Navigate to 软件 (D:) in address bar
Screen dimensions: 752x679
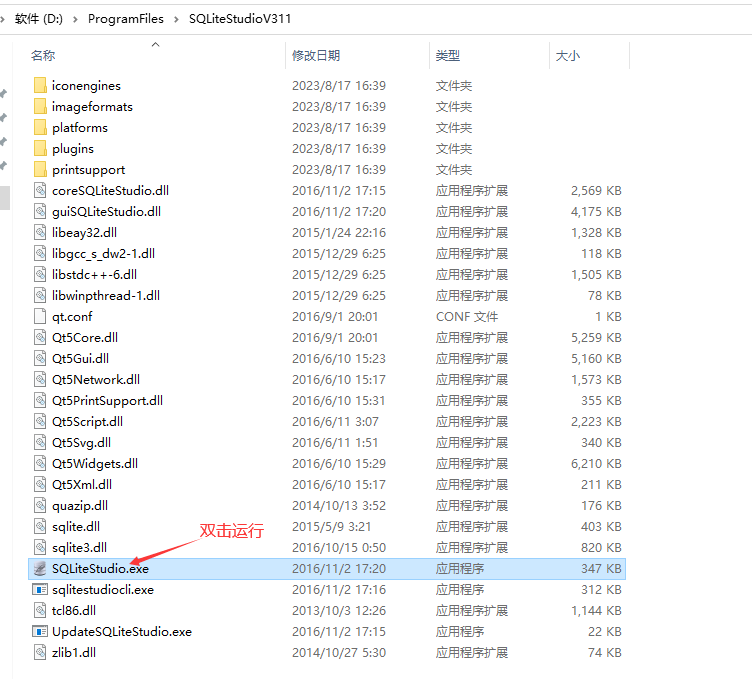pyautogui.click(x=39, y=19)
